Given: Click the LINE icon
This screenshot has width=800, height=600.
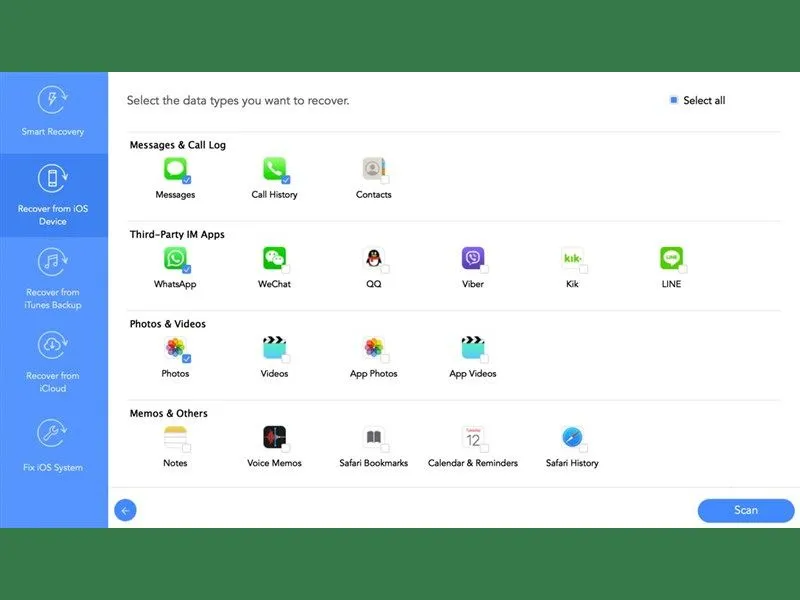Looking at the screenshot, I should click(x=671, y=258).
